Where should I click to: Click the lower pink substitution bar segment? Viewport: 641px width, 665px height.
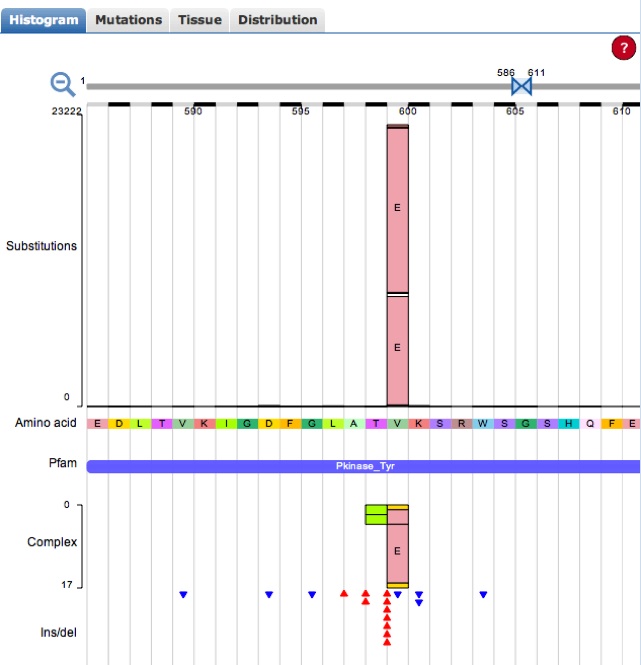(397, 347)
